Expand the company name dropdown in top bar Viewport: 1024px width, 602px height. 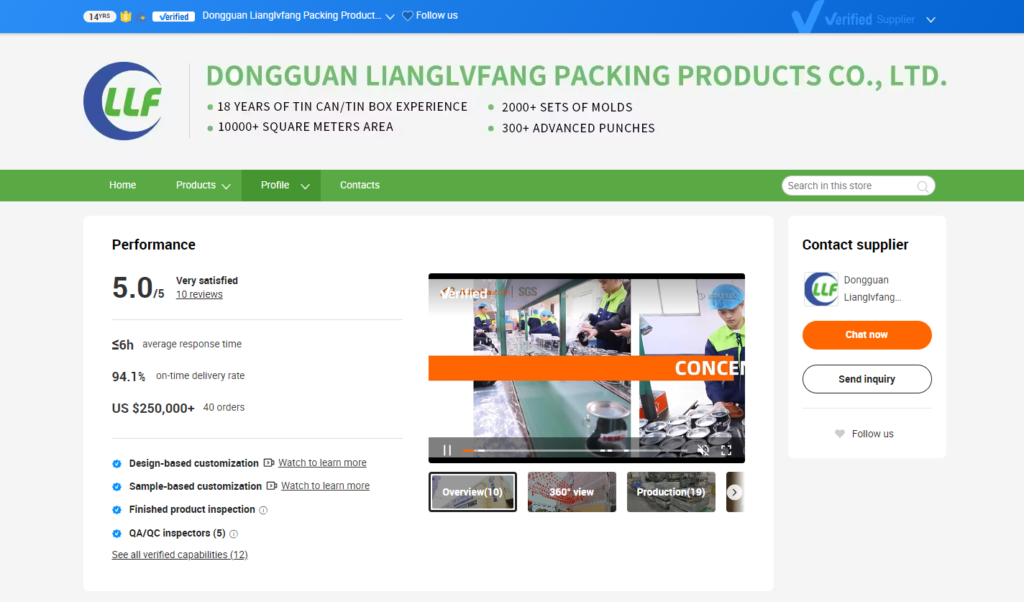point(390,16)
